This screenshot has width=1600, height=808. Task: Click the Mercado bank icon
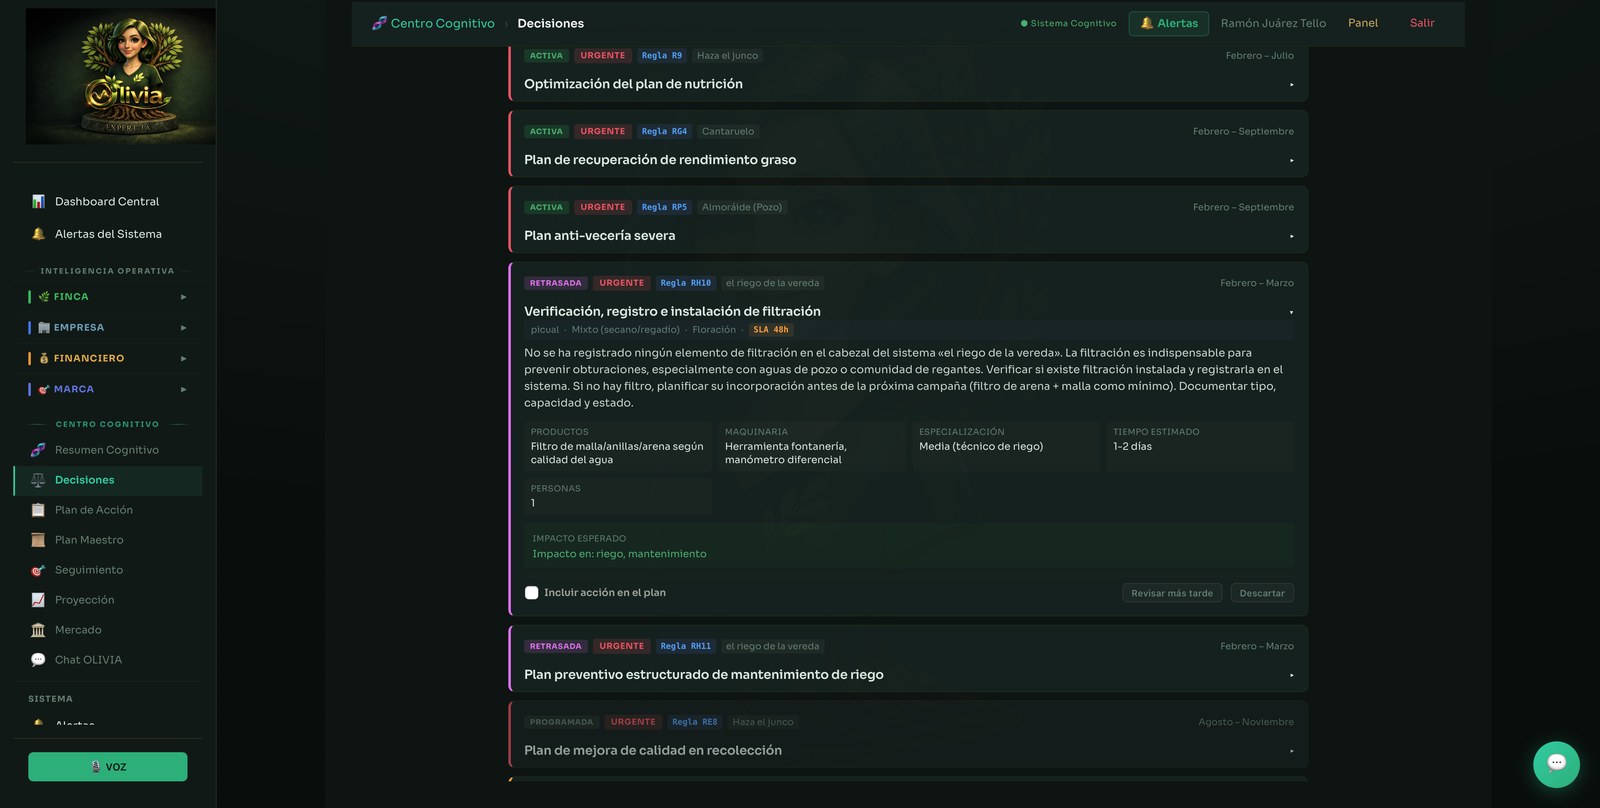pyautogui.click(x=38, y=630)
